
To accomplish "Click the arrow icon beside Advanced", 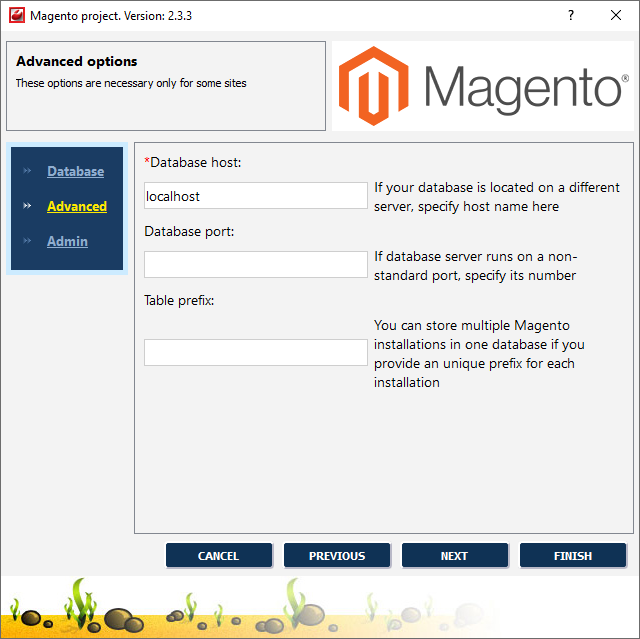I will point(27,206).
